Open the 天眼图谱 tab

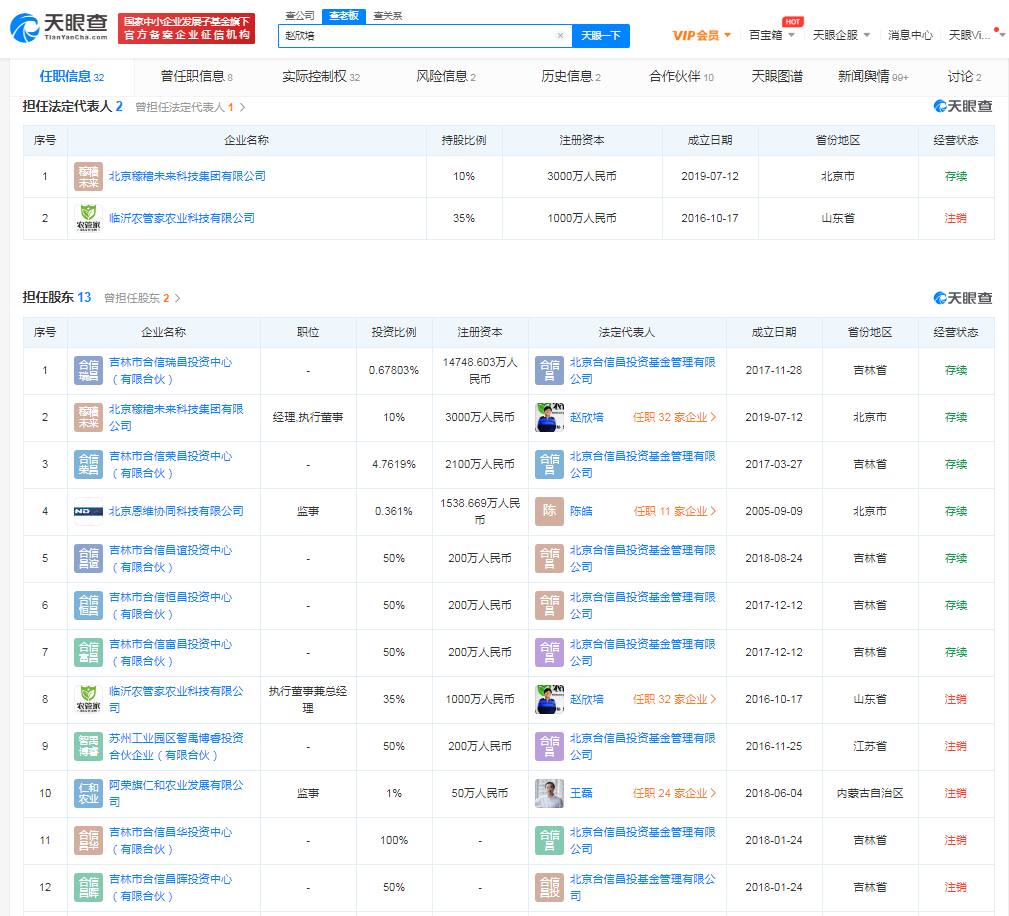pos(777,77)
